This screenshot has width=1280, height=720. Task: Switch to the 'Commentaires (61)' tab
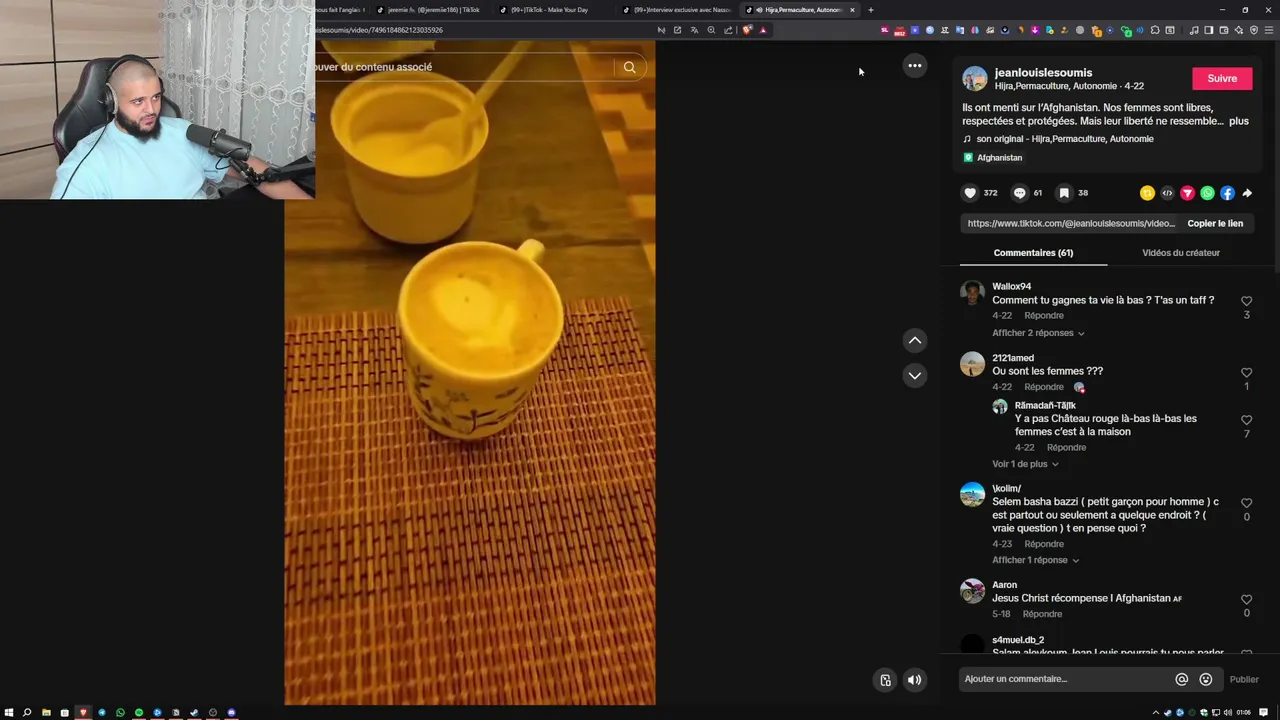(x=1033, y=253)
